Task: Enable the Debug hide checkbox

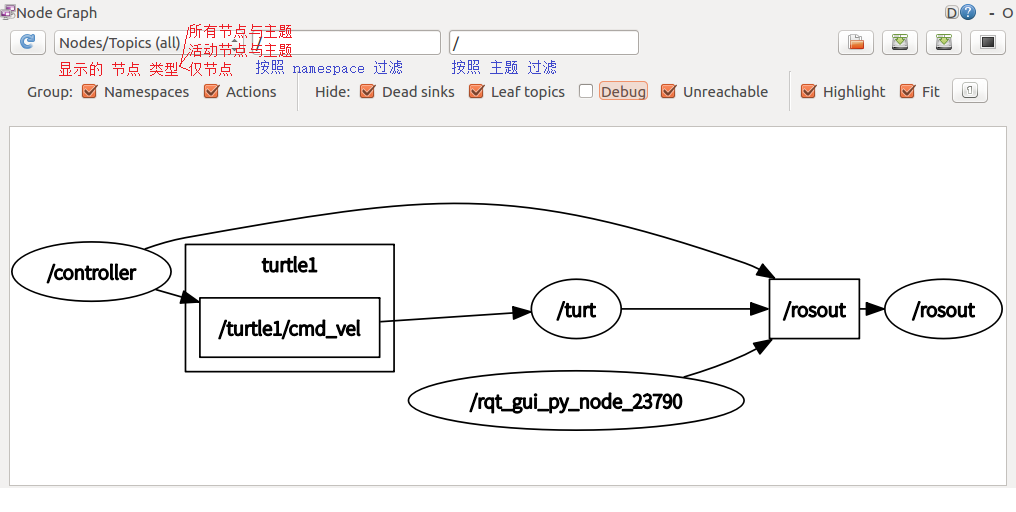Action: tap(586, 91)
